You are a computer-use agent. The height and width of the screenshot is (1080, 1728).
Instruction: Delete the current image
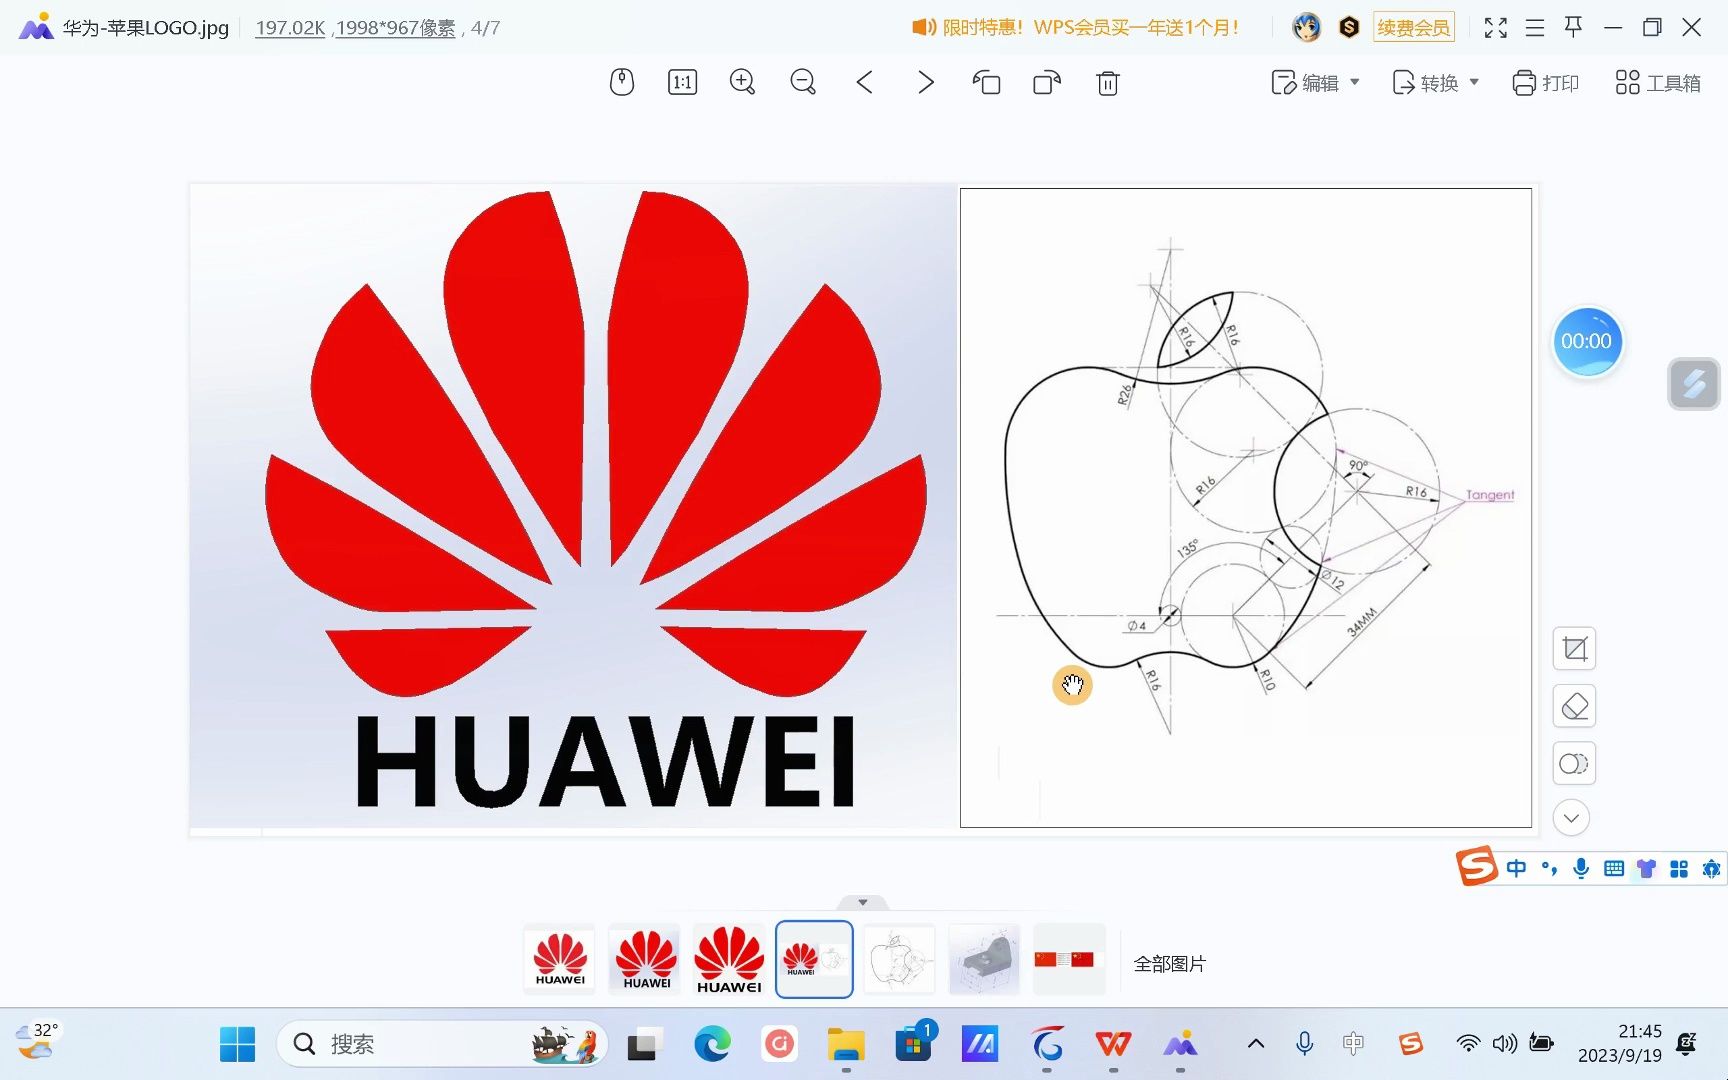1107,83
